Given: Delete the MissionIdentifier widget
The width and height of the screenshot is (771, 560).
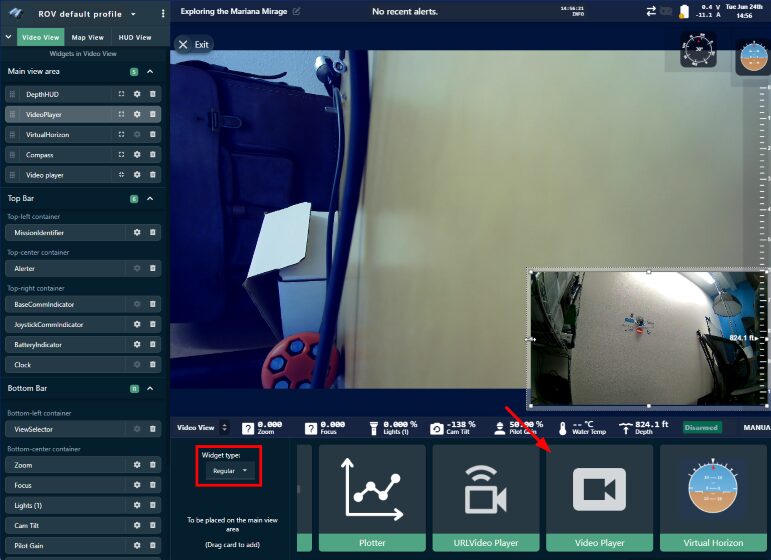Looking at the screenshot, I should pyautogui.click(x=153, y=232).
